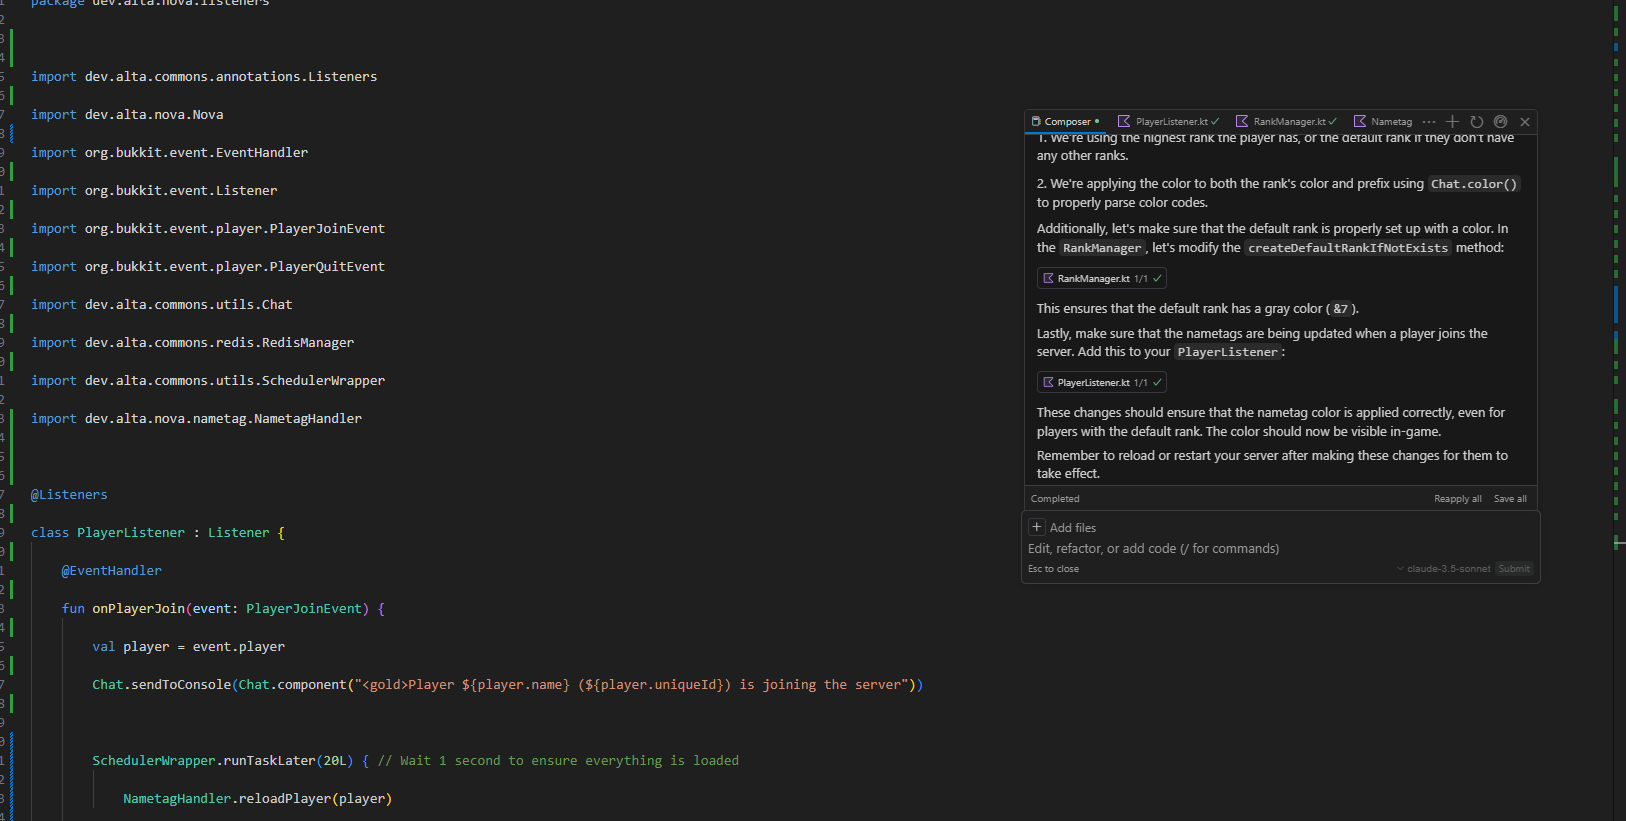This screenshot has width=1626, height=821.
Task: Click Save all
Action: click(1510, 499)
